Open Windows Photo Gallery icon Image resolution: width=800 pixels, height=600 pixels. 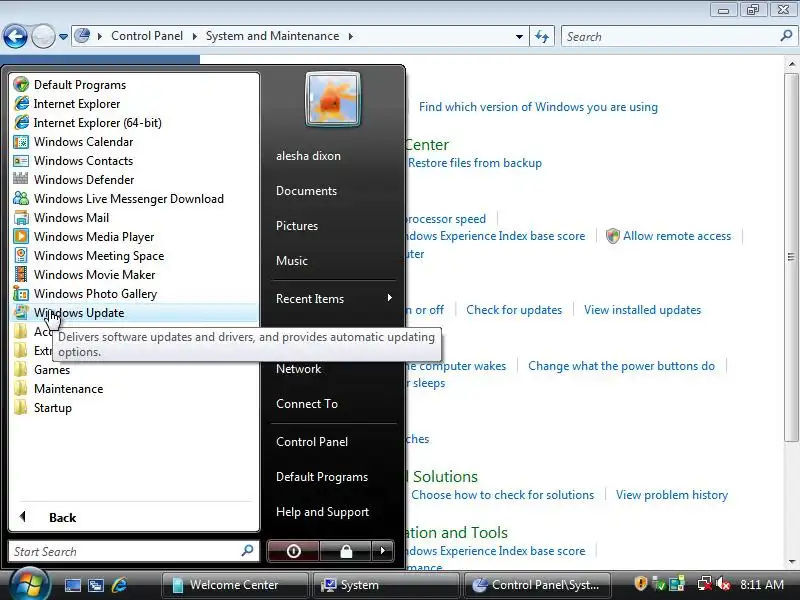[x=21, y=294]
